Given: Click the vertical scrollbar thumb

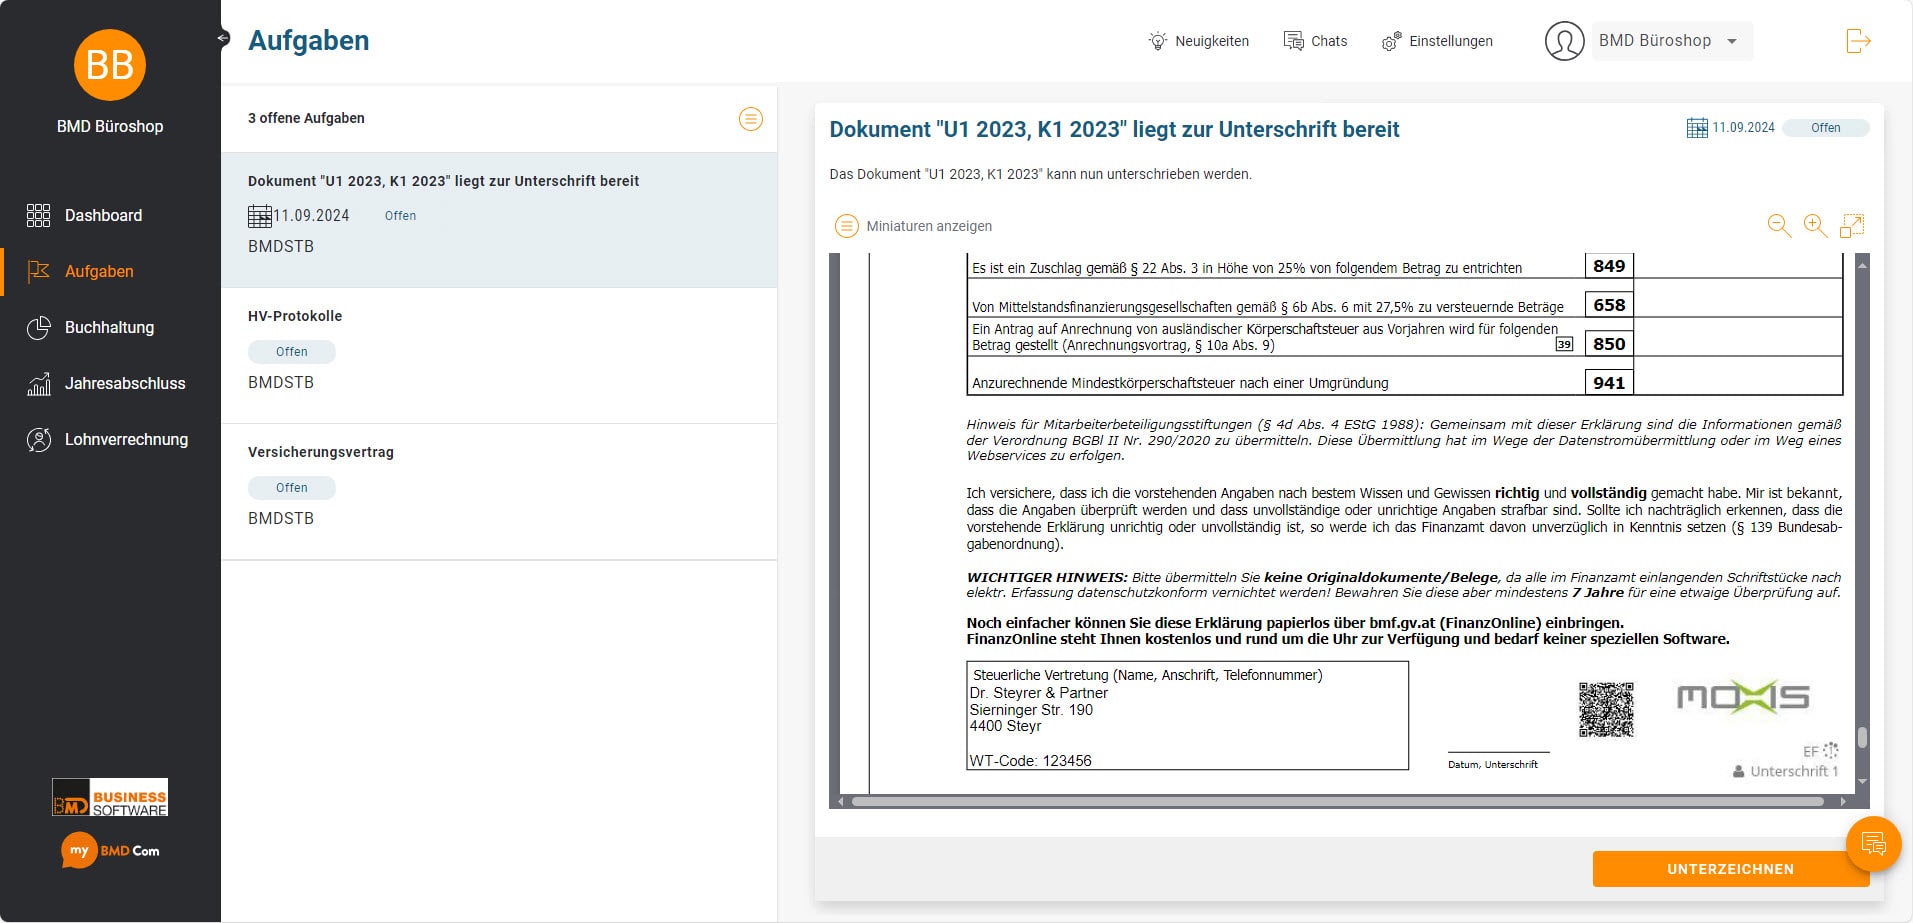Looking at the screenshot, I should [1862, 737].
